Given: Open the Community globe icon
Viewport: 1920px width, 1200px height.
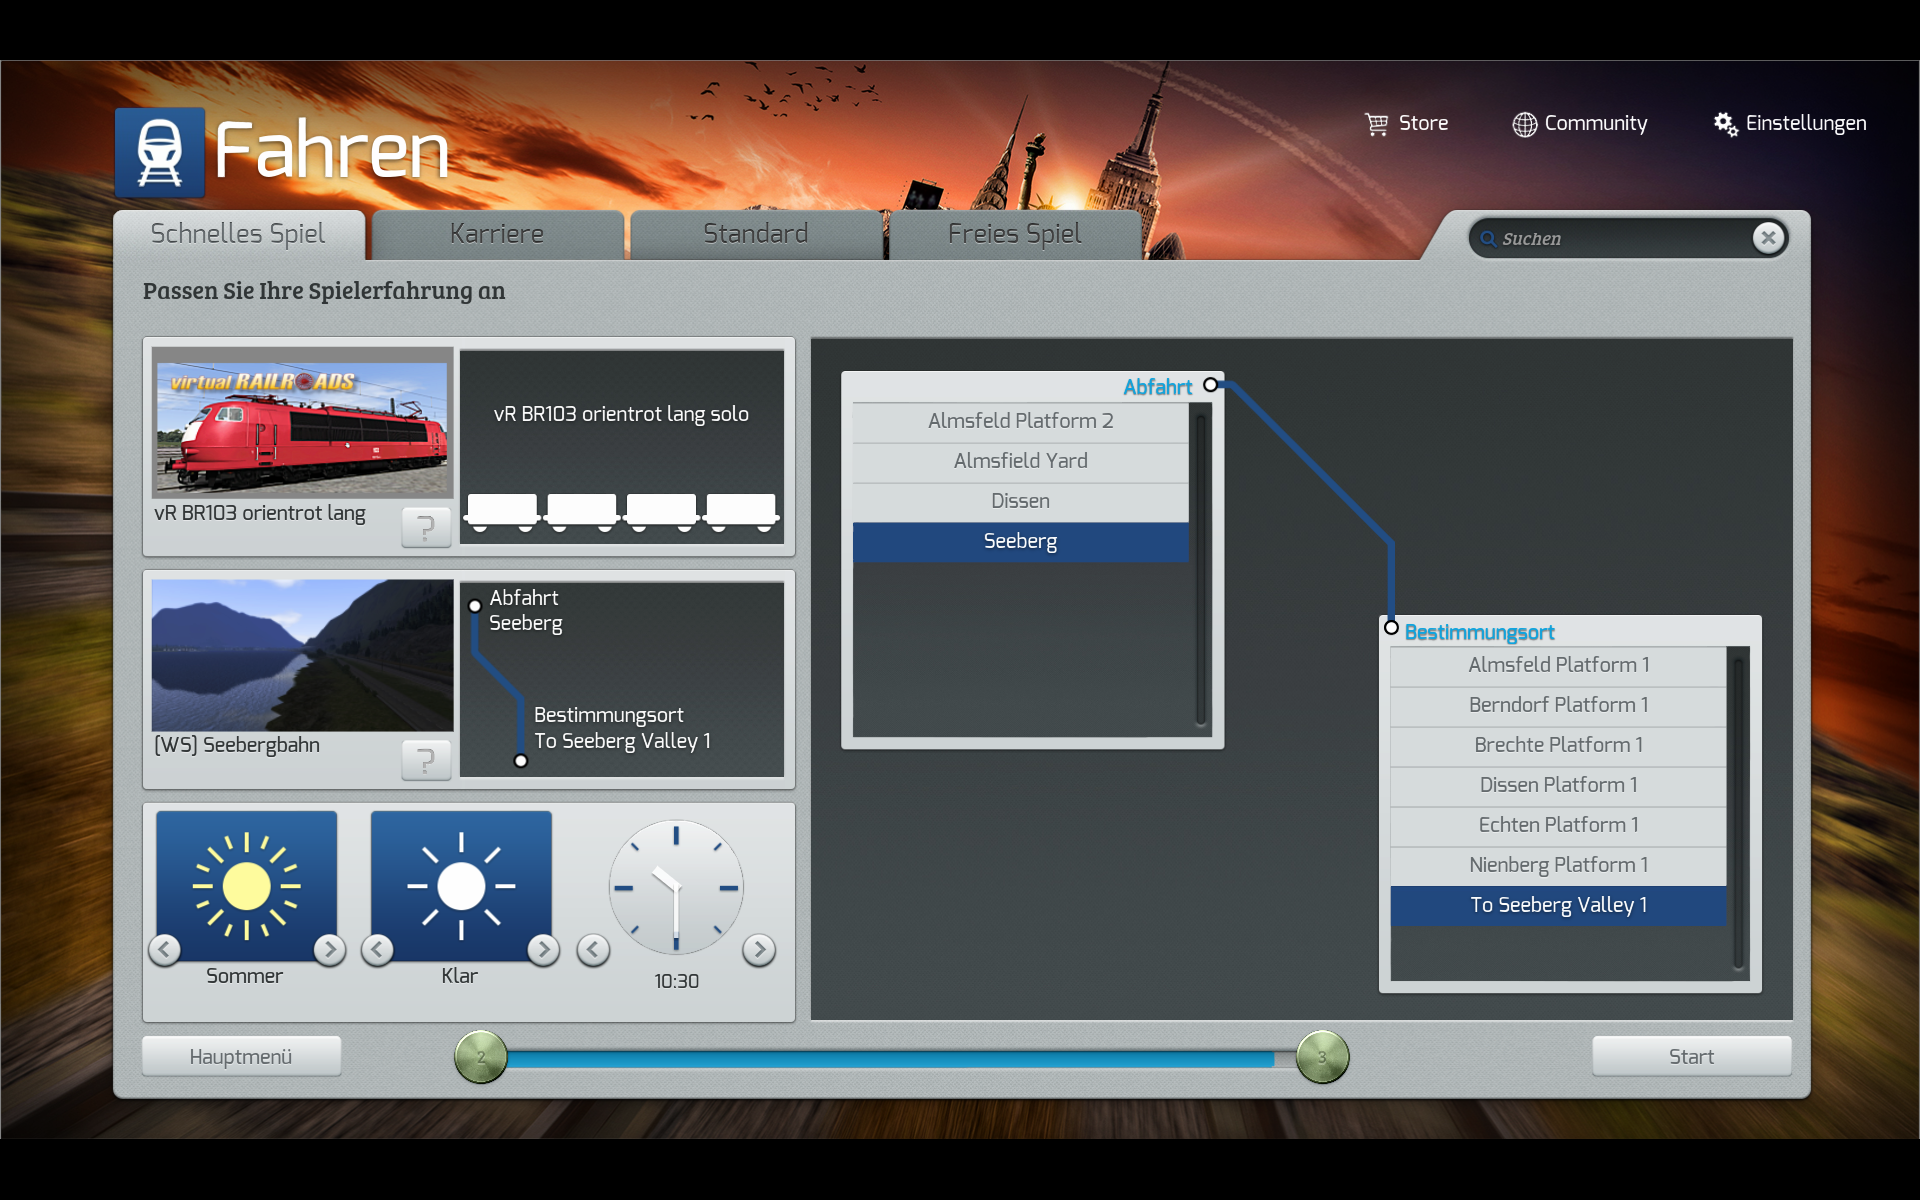Looking at the screenshot, I should 1524,124.
